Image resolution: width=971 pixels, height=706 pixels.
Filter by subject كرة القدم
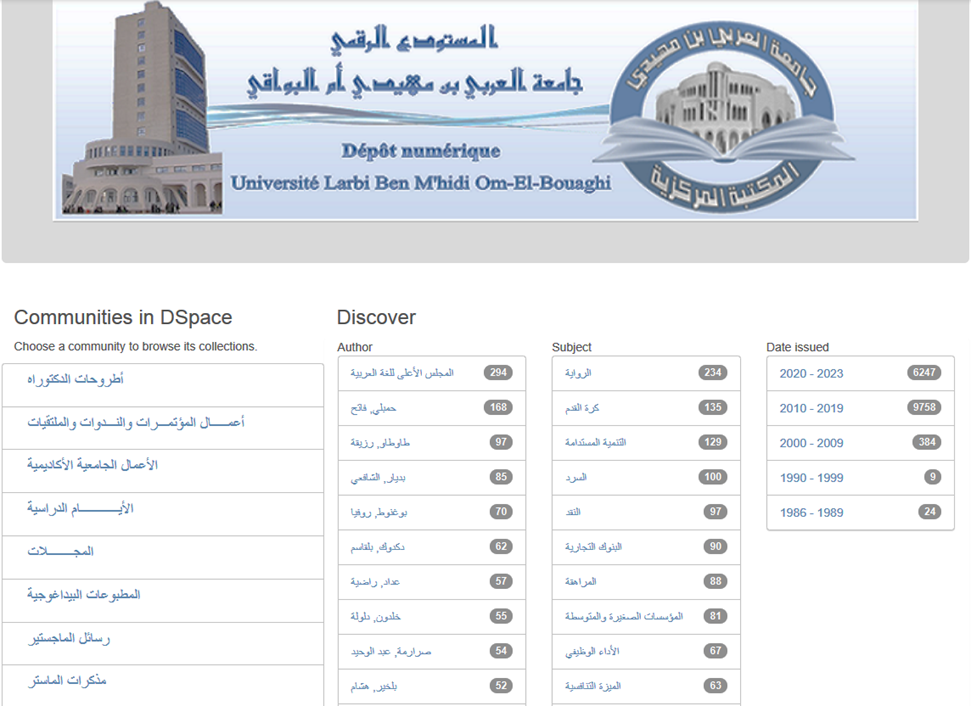pos(581,408)
